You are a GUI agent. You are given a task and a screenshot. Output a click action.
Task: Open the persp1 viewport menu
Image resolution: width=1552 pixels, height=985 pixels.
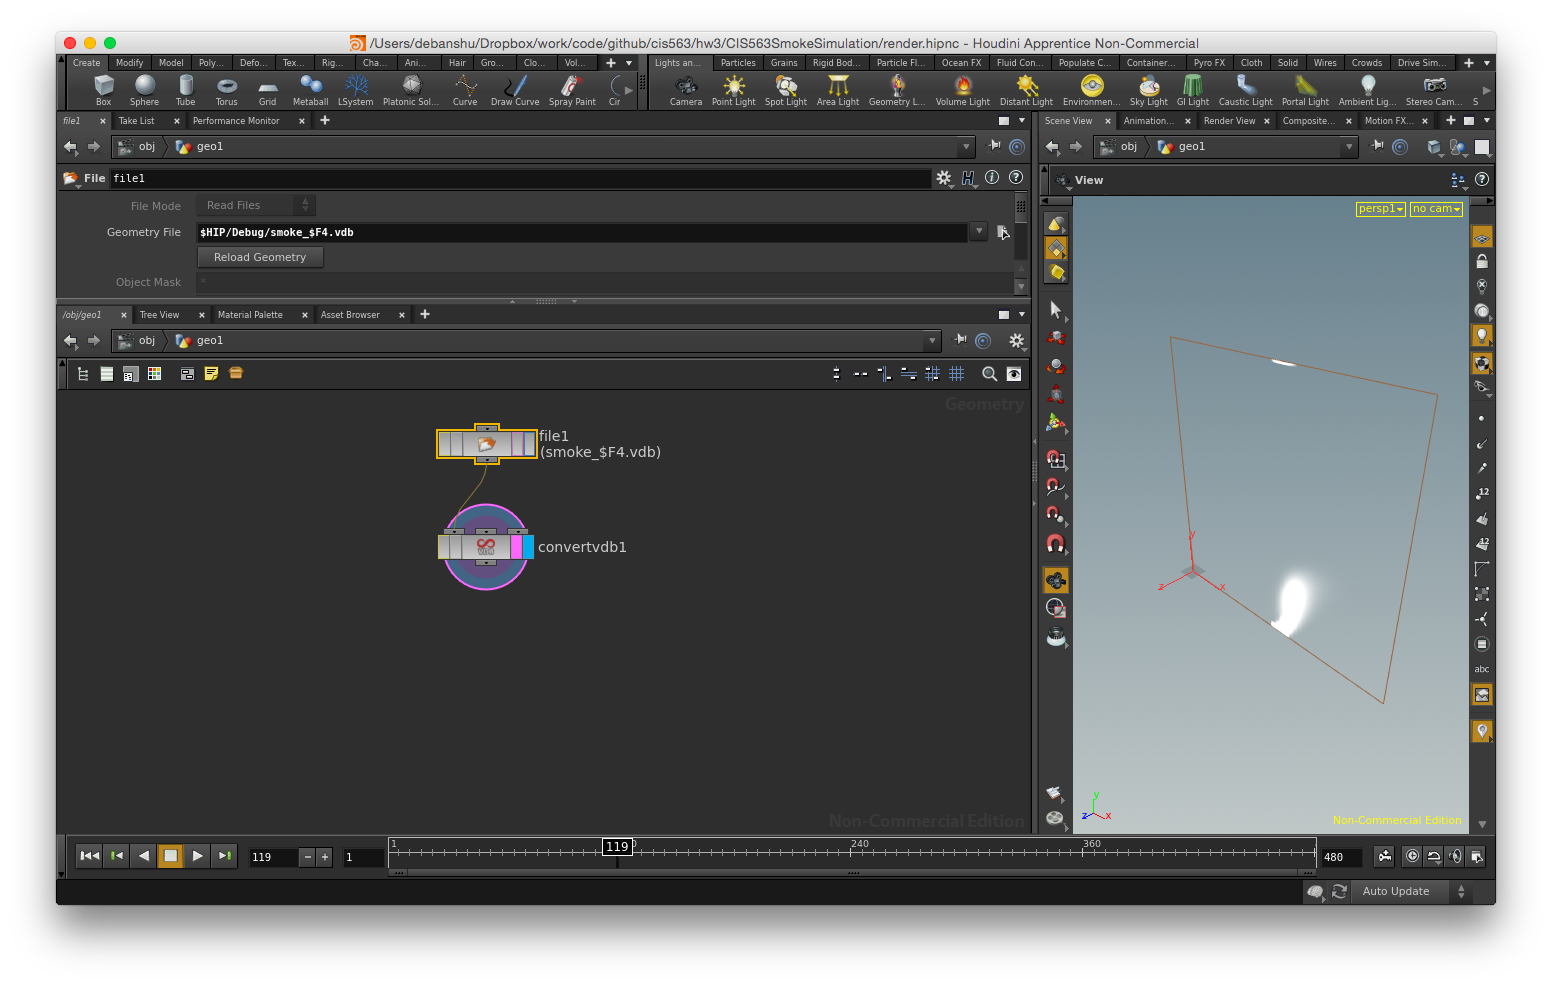click(x=1381, y=209)
